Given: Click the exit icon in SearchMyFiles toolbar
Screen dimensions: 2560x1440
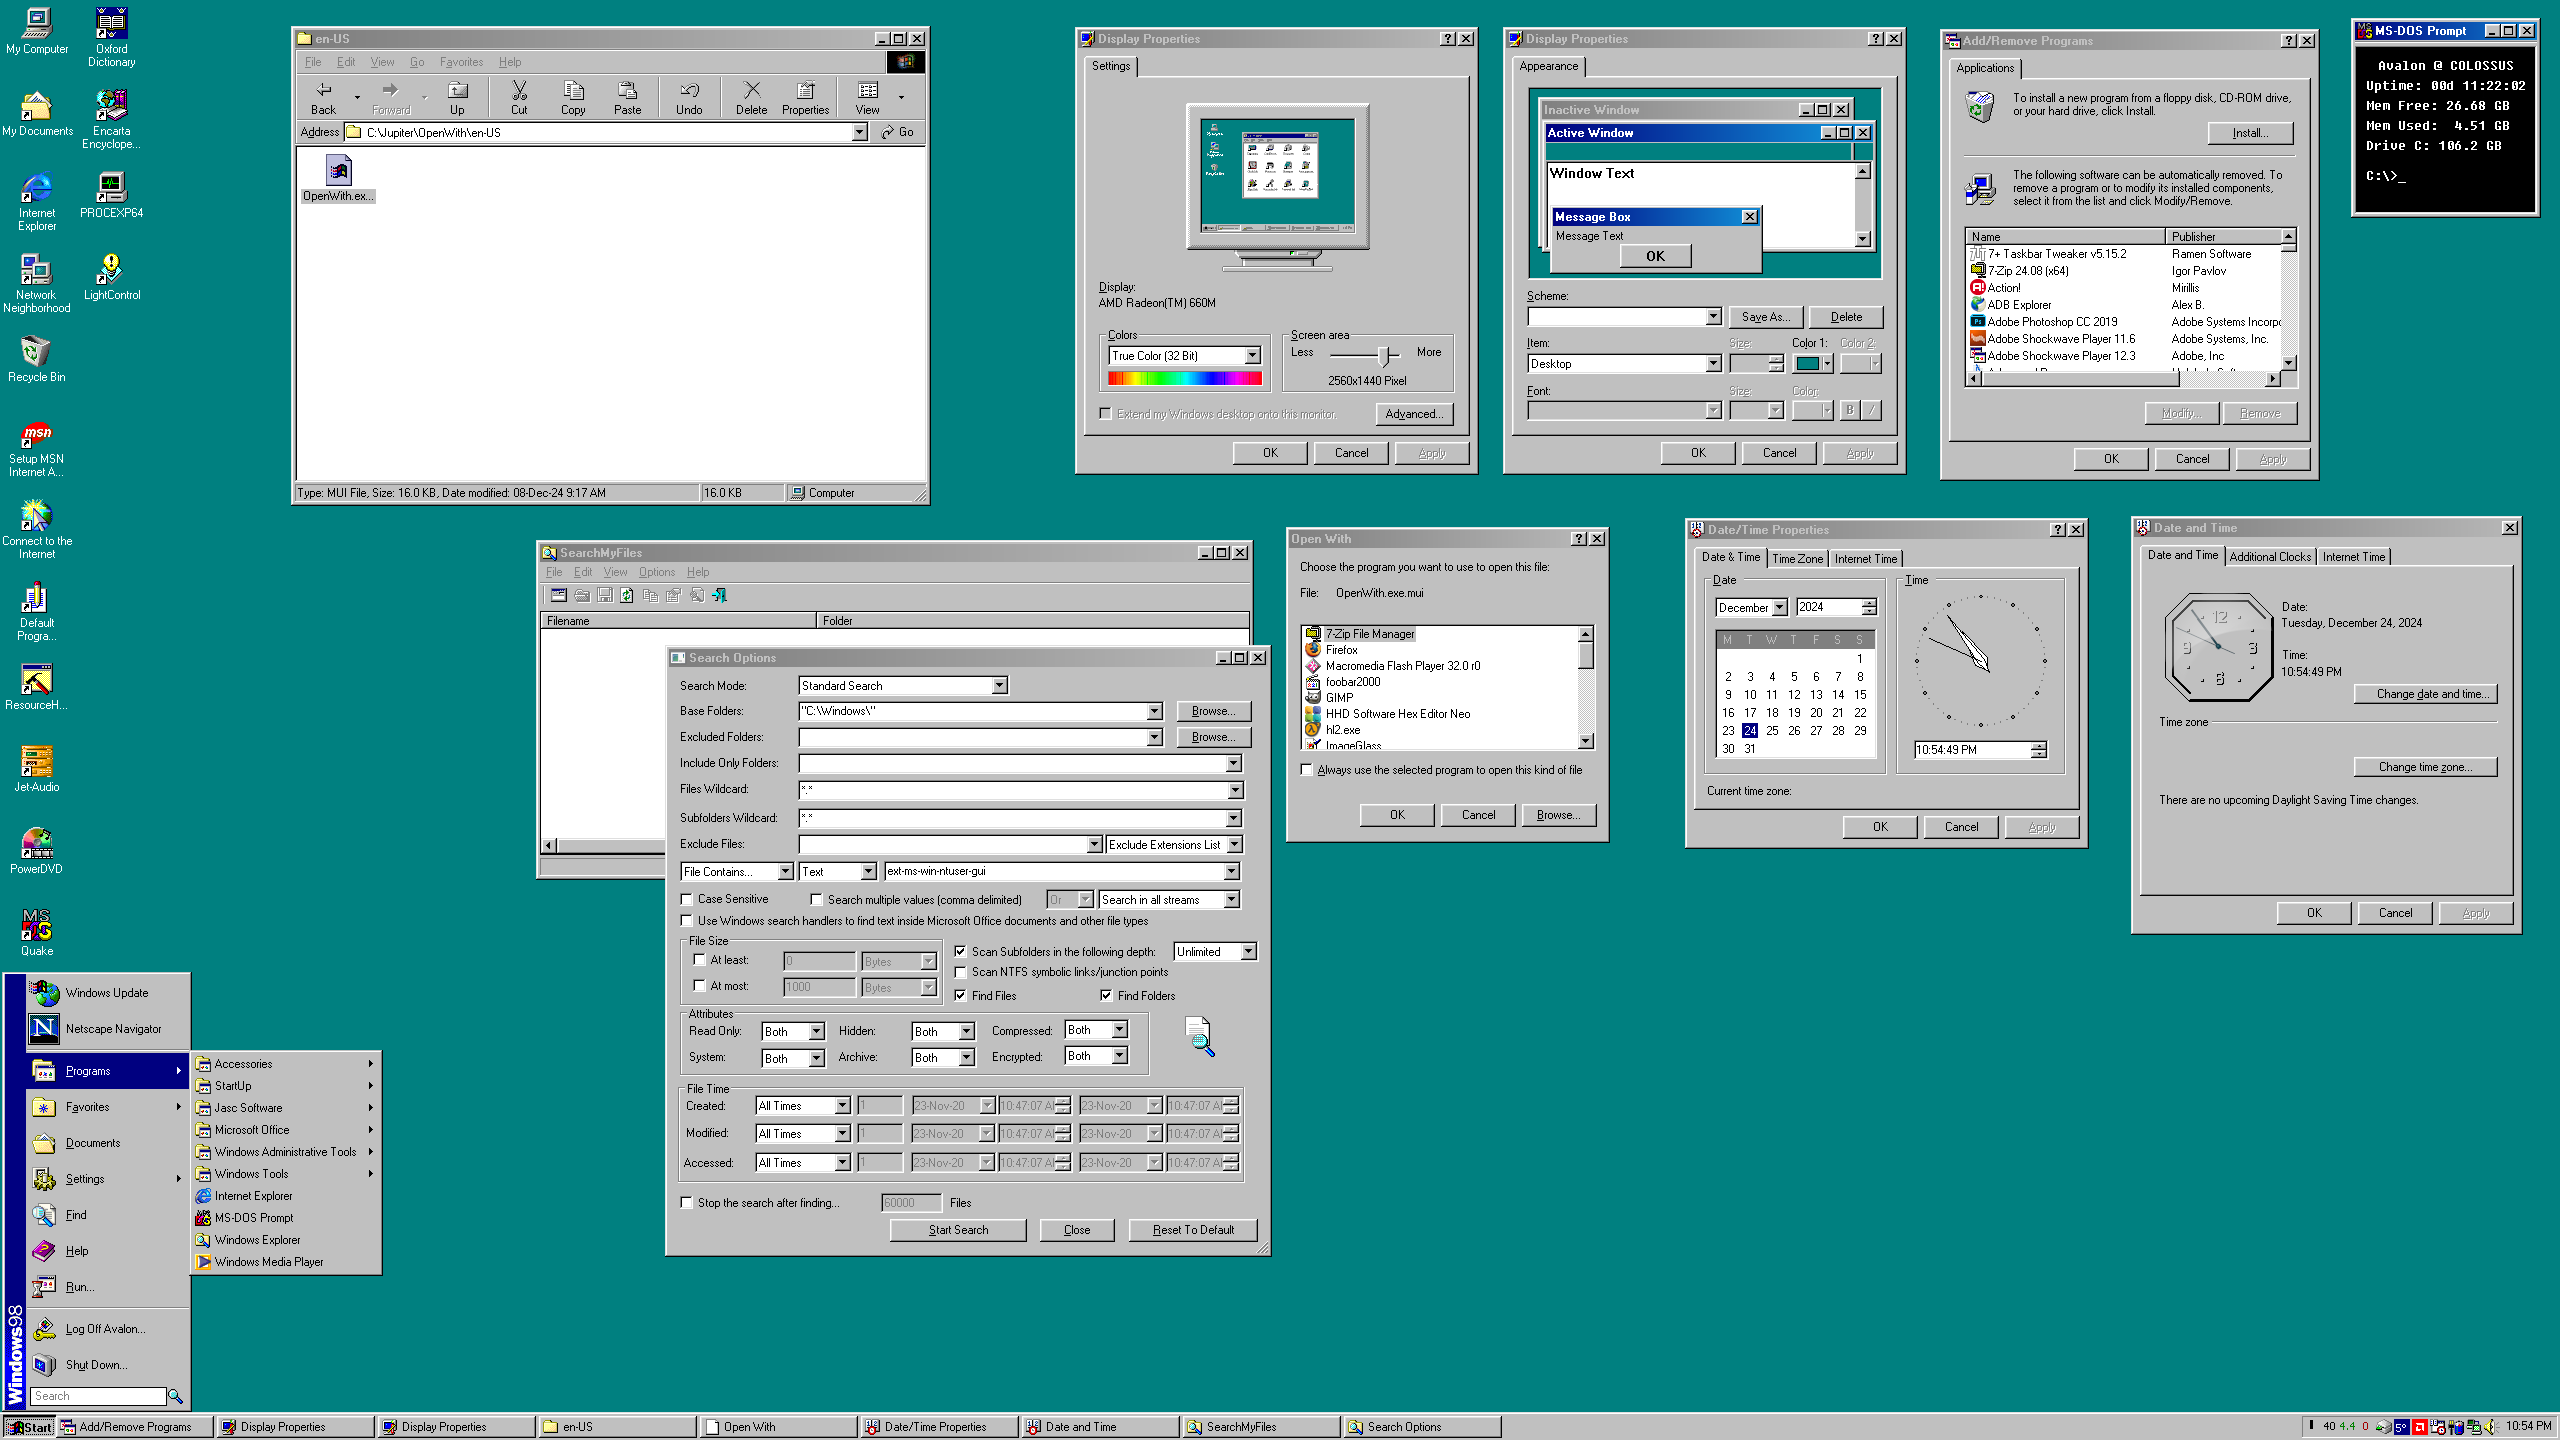Looking at the screenshot, I should (x=719, y=596).
